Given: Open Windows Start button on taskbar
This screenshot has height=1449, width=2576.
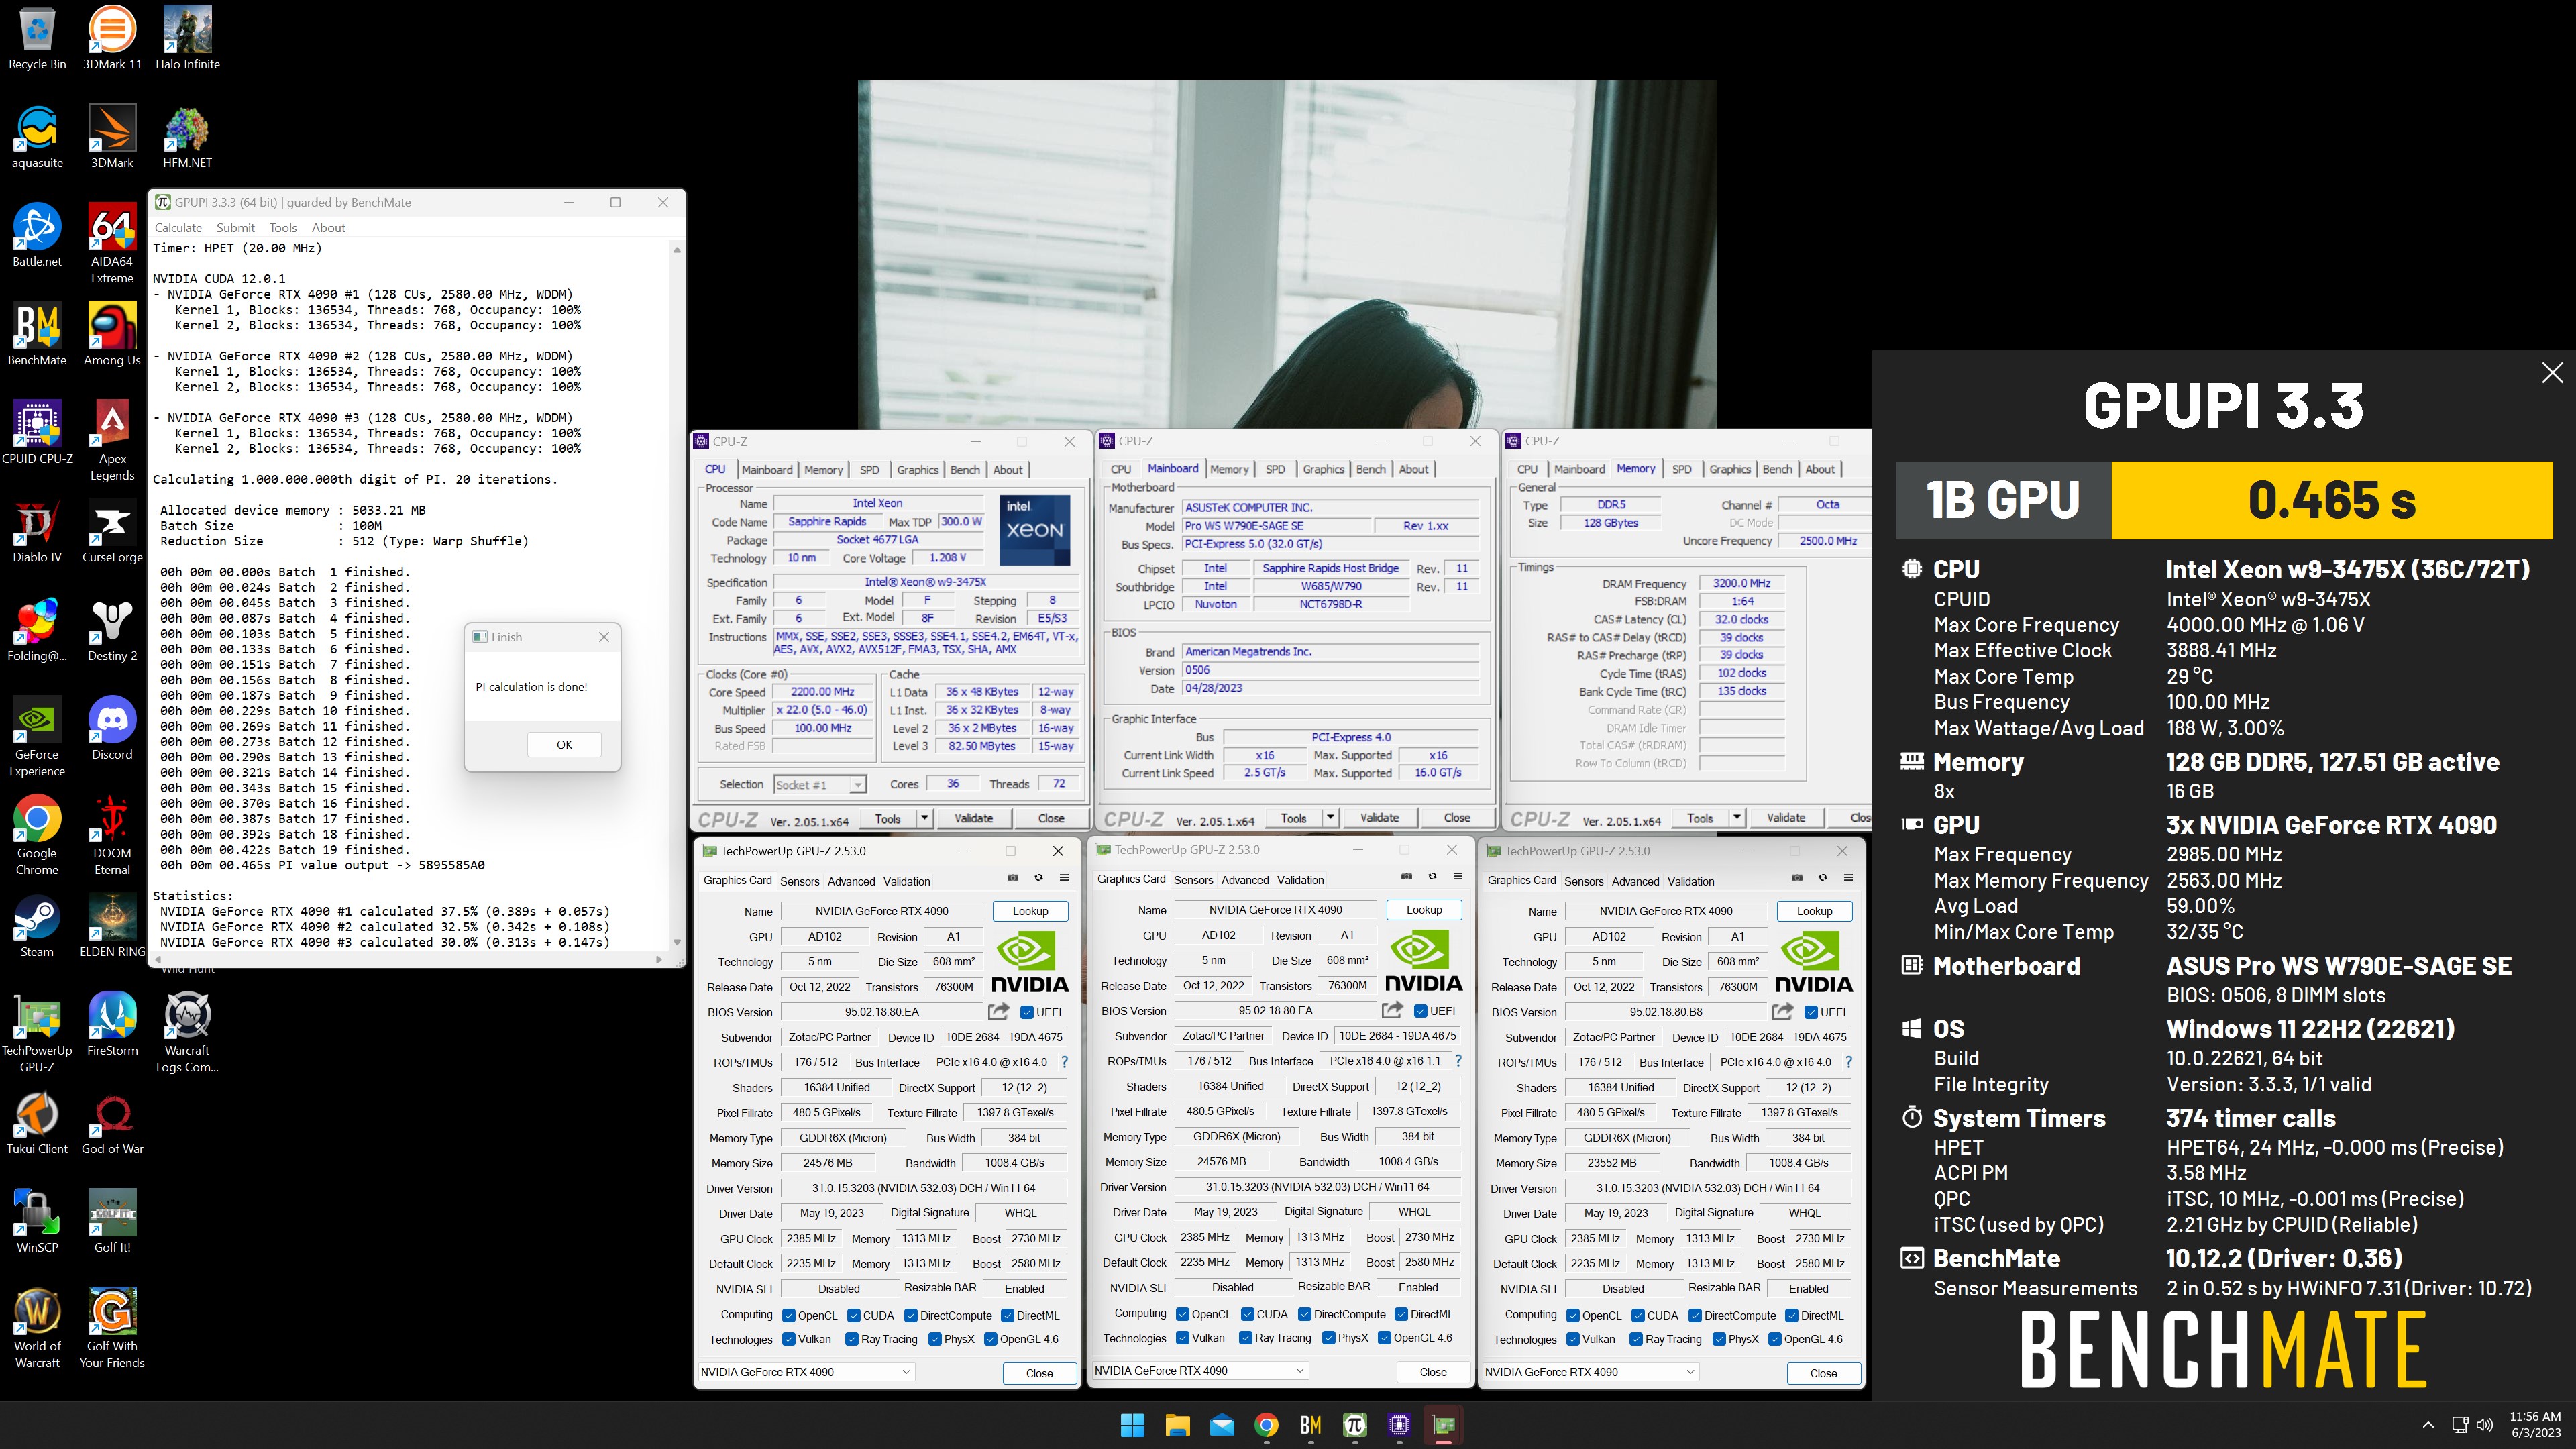Looking at the screenshot, I should pyautogui.click(x=1132, y=1425).
